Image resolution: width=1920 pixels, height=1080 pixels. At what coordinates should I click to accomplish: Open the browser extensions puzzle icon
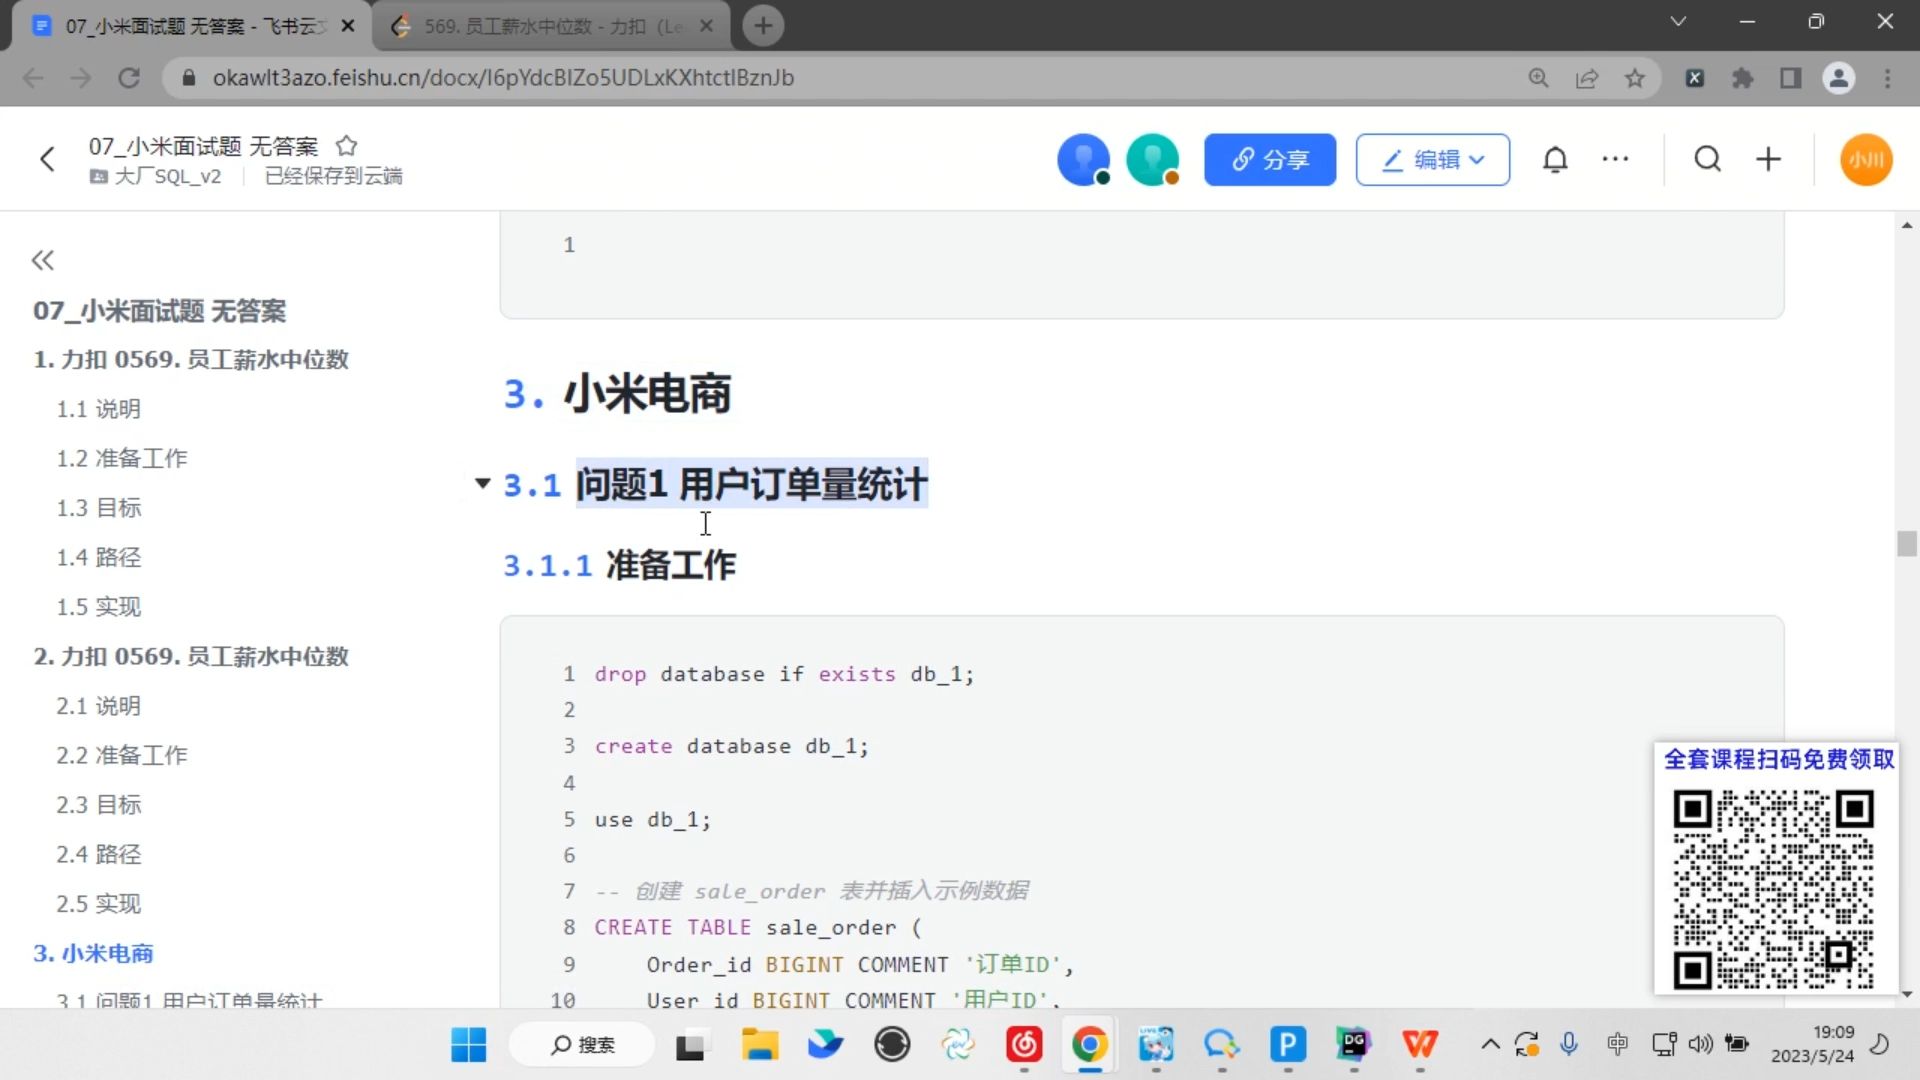pos(1742,78)
